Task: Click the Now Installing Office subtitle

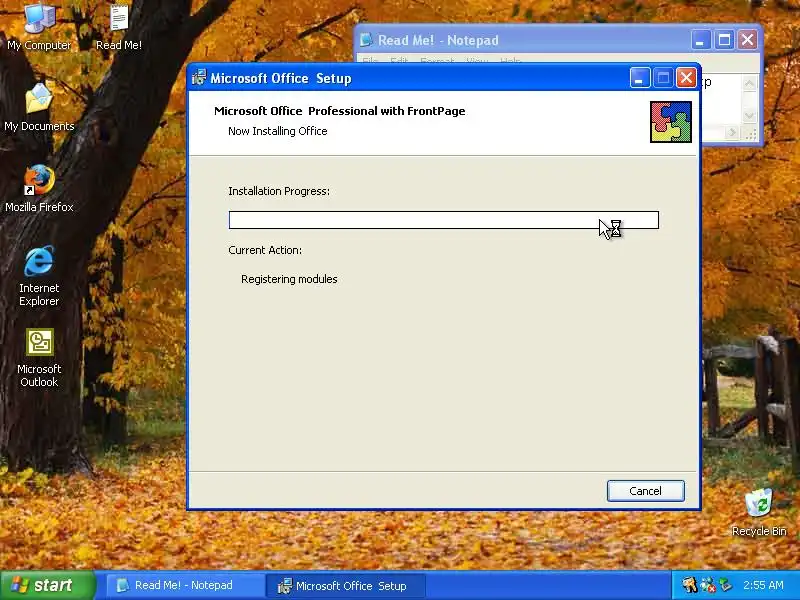Action: (278, 131)
